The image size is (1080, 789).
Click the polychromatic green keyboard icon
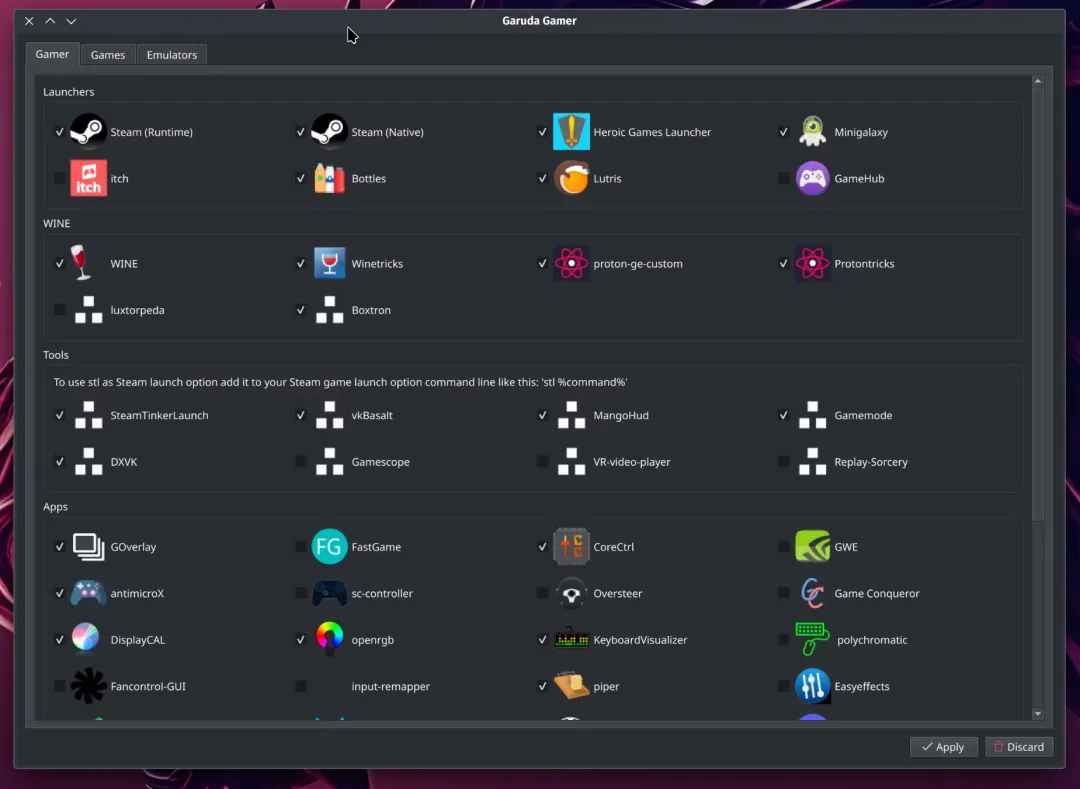click(x=812, y=639)
